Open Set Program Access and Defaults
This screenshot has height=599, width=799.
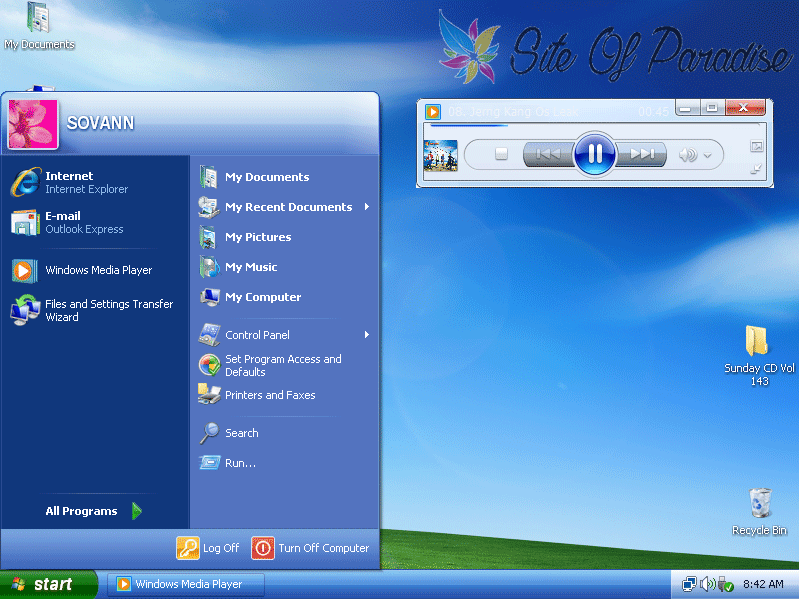click(x=285, y=365)
